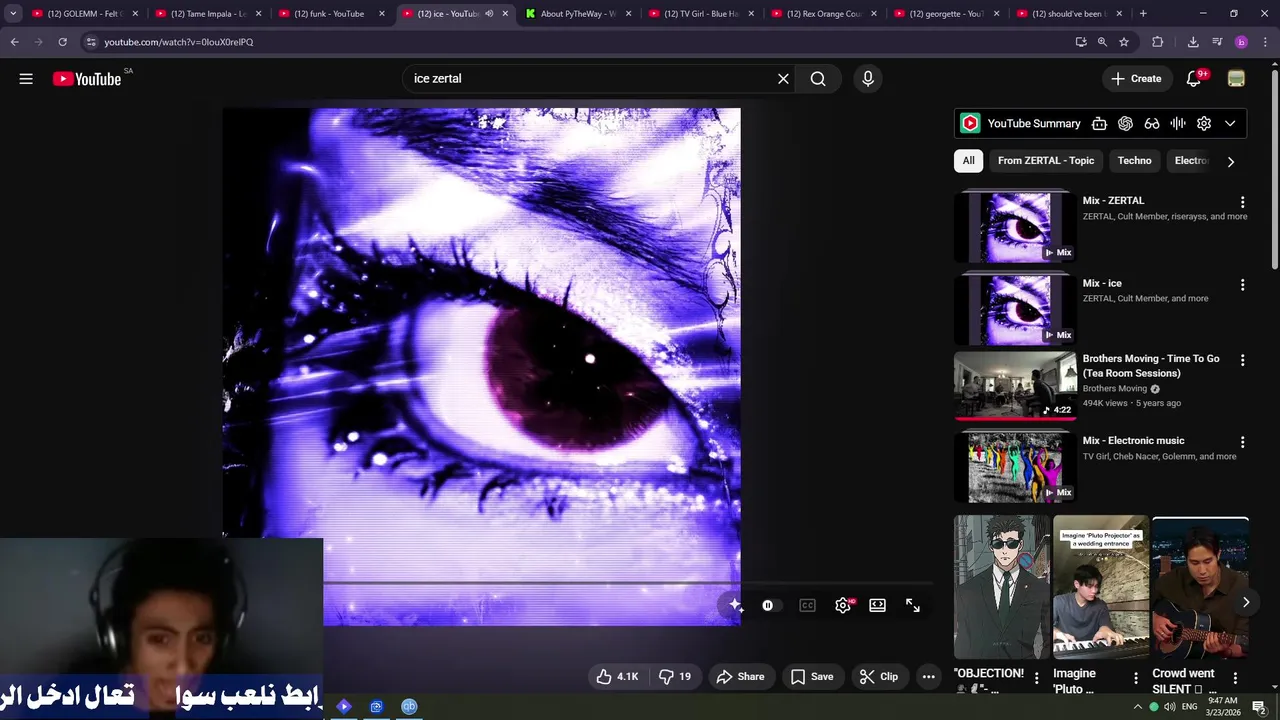Click the address bar URL
The height and width of the screenshot is (720, 1280).
(x=179, y=42)
